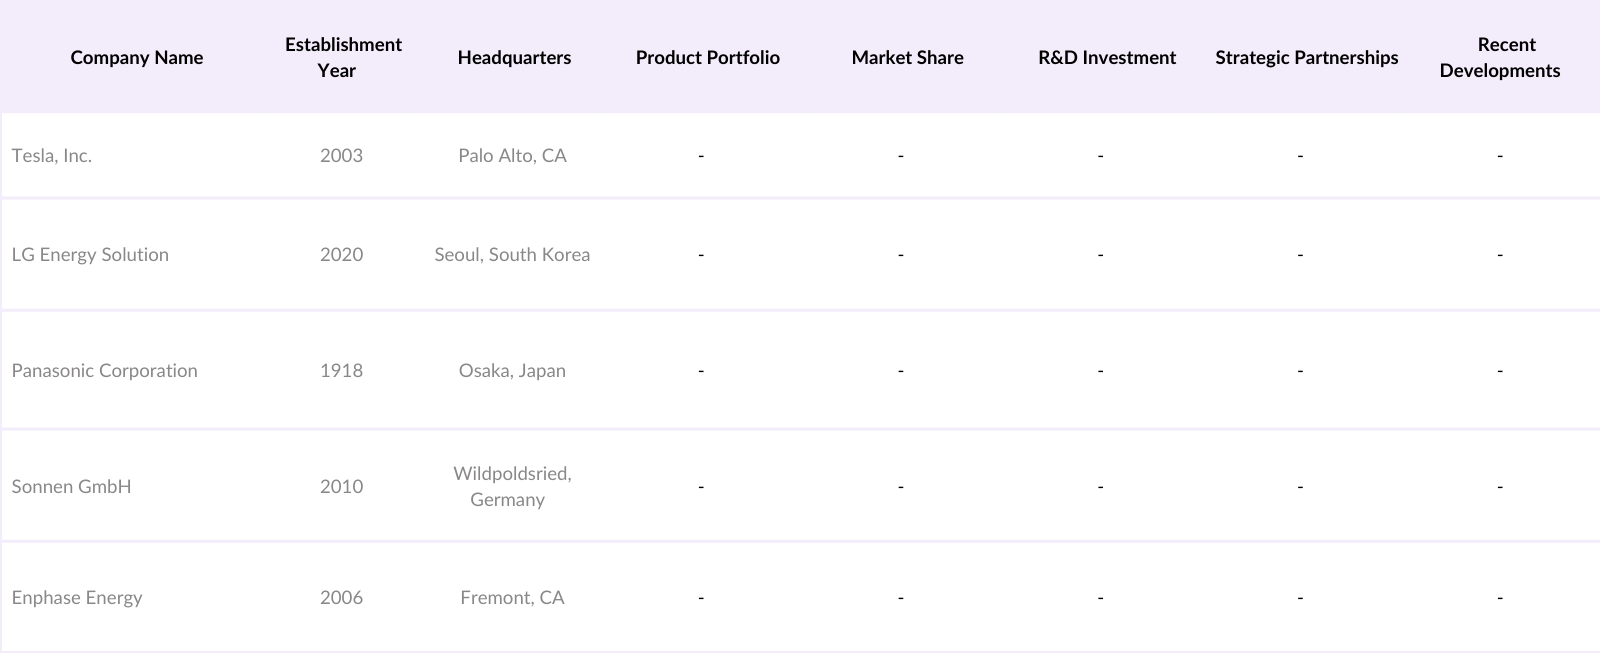Click the Product Portfolio column header

708,57
